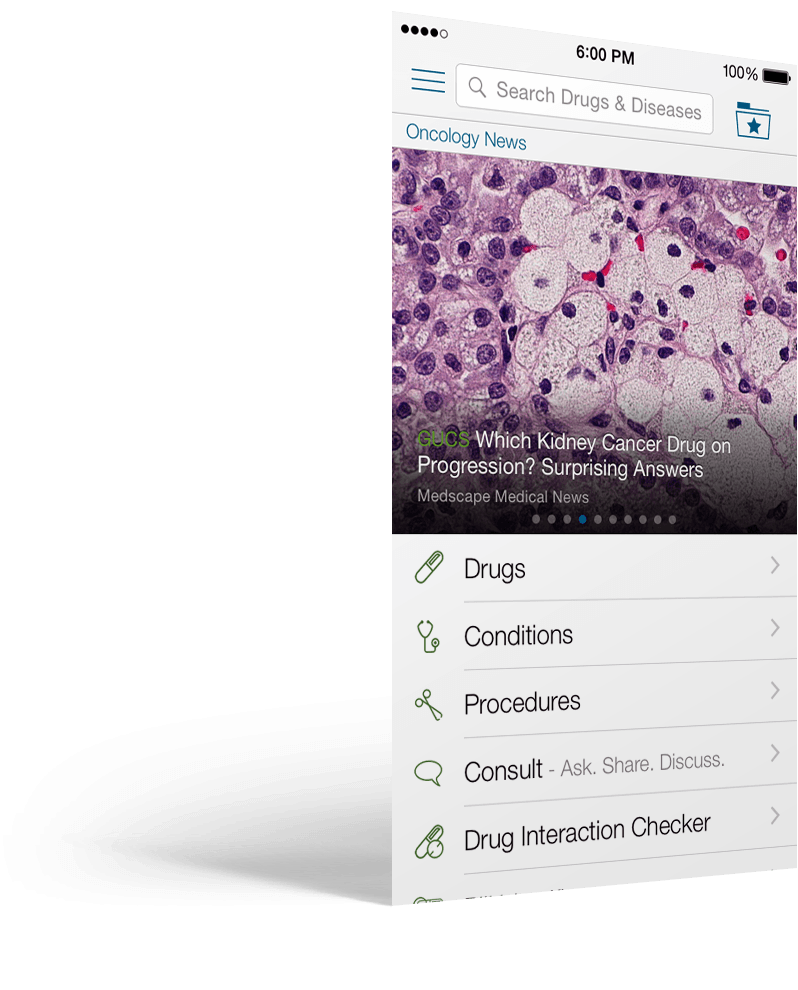
Task: Open the saved favorites folder icon
Action: coord(753,121)
